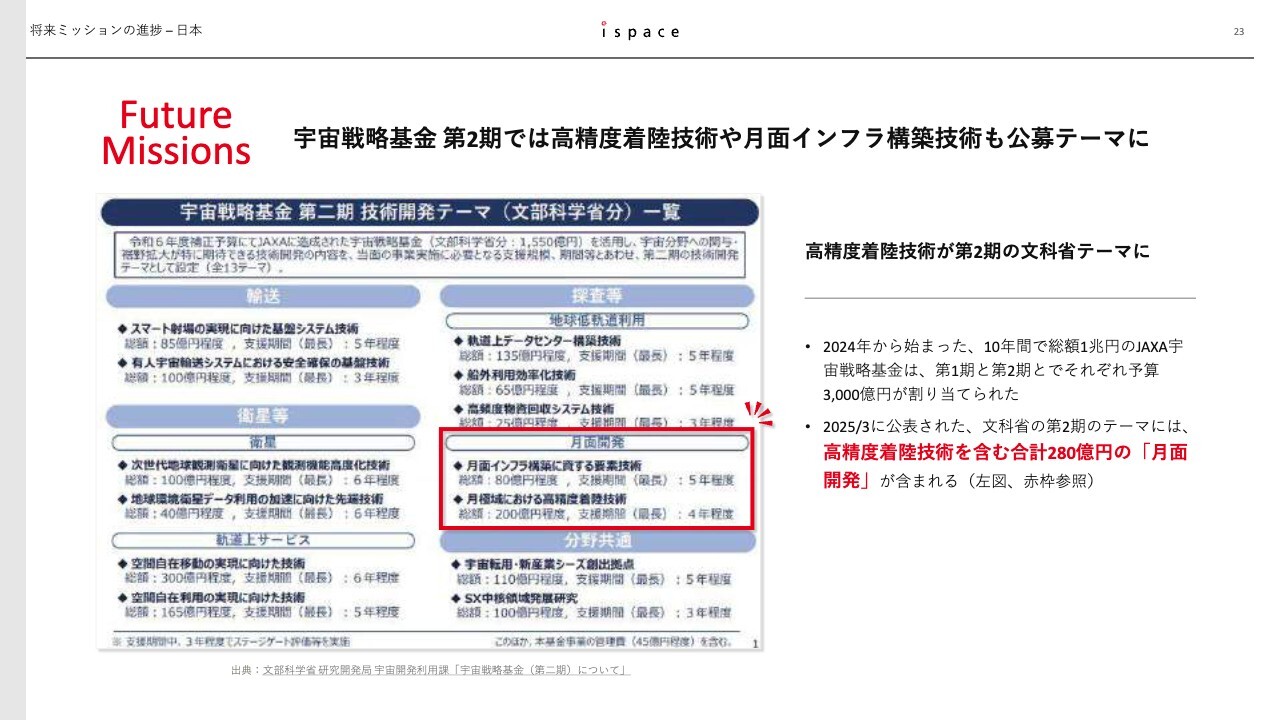Click the 衛星 subcategory label

[262, 442]
